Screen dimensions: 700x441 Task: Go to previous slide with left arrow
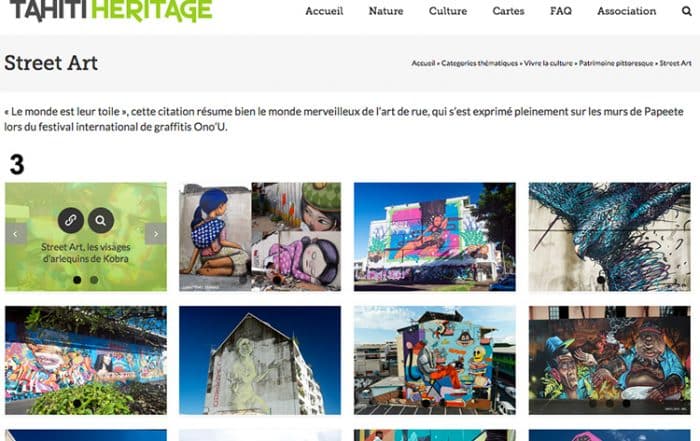point(16,233)
